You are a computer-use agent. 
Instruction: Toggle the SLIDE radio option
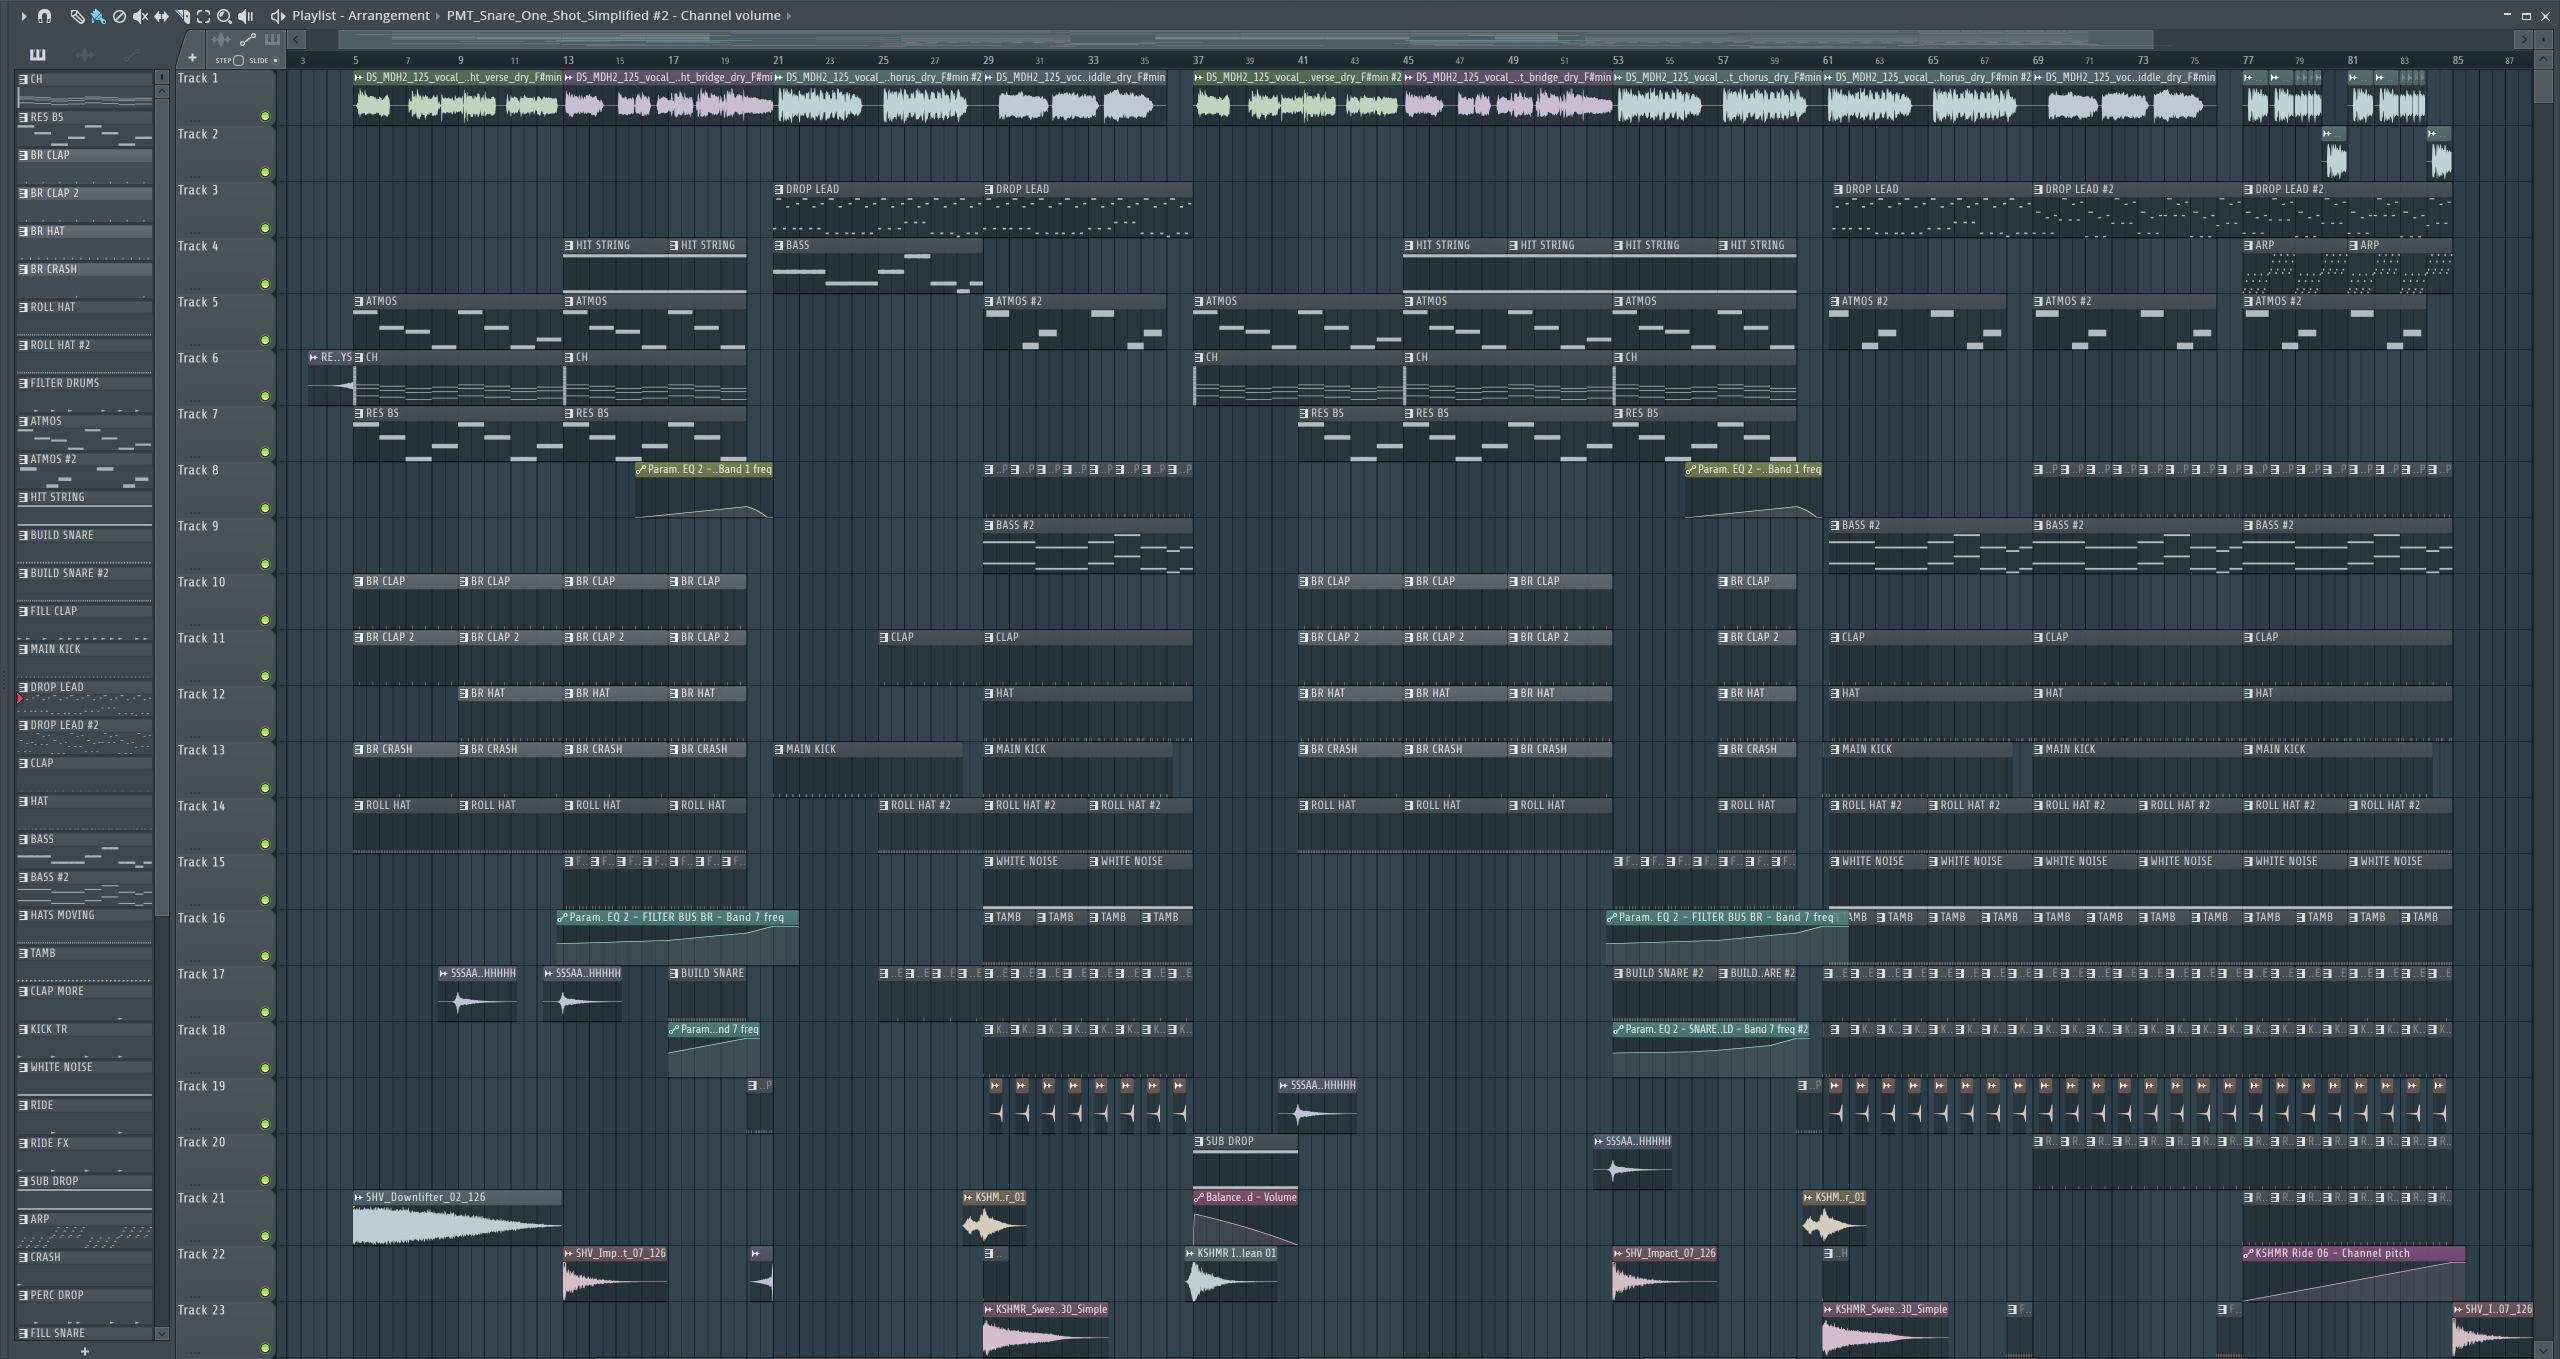tap(275, 60)
